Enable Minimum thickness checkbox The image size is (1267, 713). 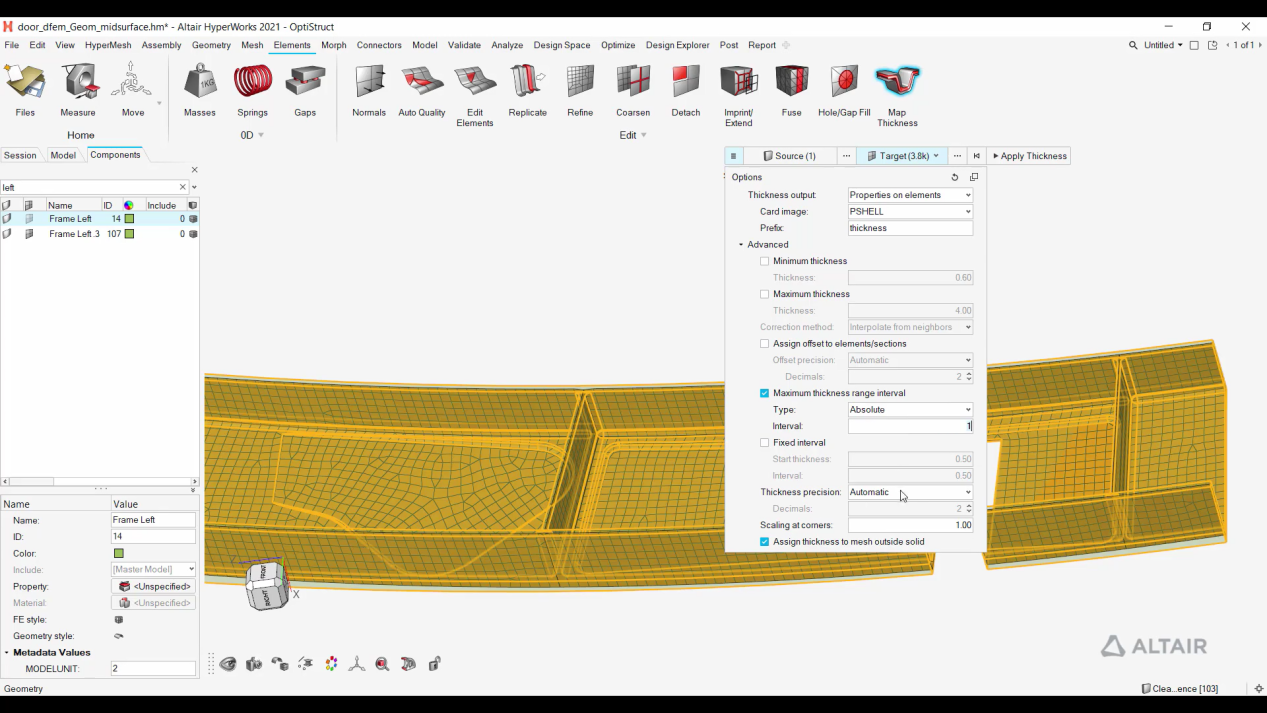[765, 261]
